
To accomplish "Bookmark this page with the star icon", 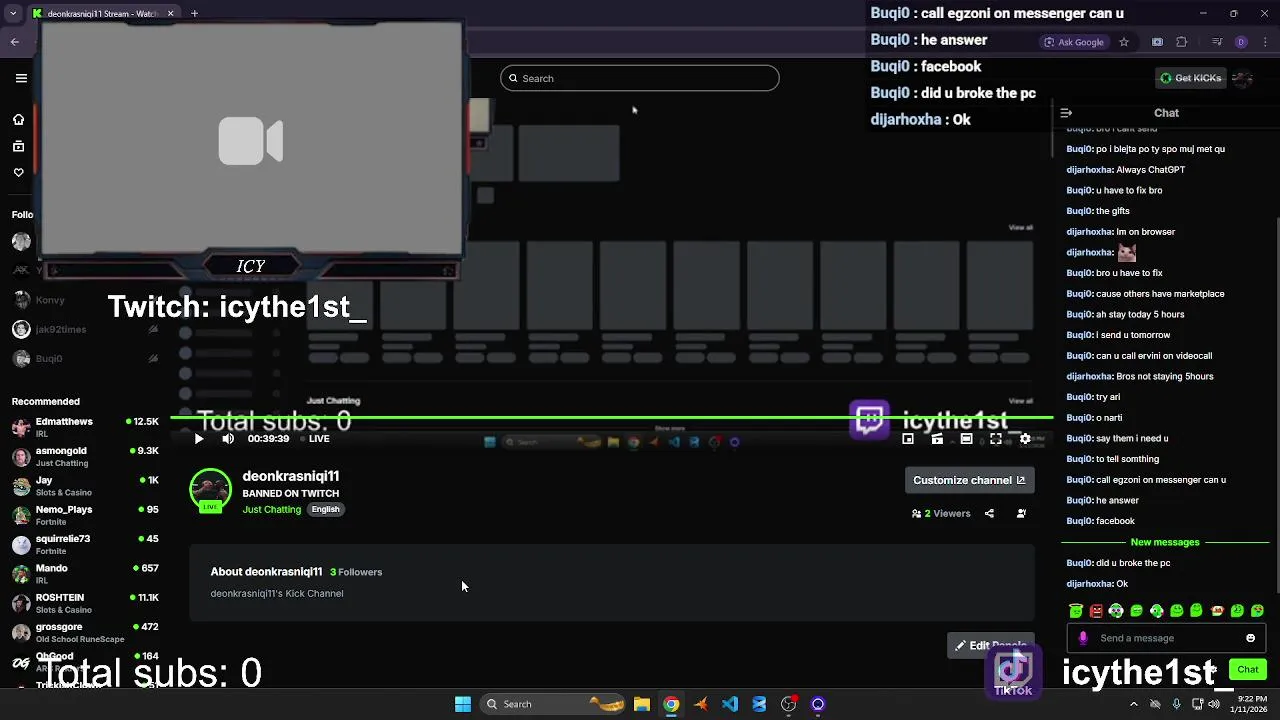I will 1124,42.
